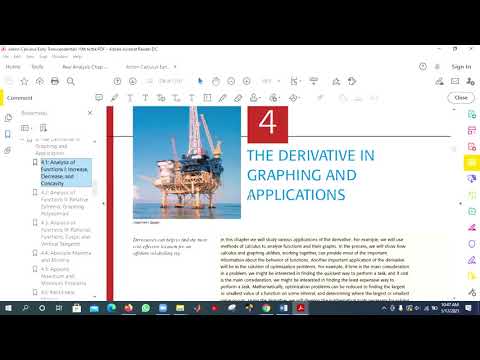Screen dimensions: 480x360
Task: Close the Bookmarks panel
Action: pyautogui.click(x=90, y=113)
